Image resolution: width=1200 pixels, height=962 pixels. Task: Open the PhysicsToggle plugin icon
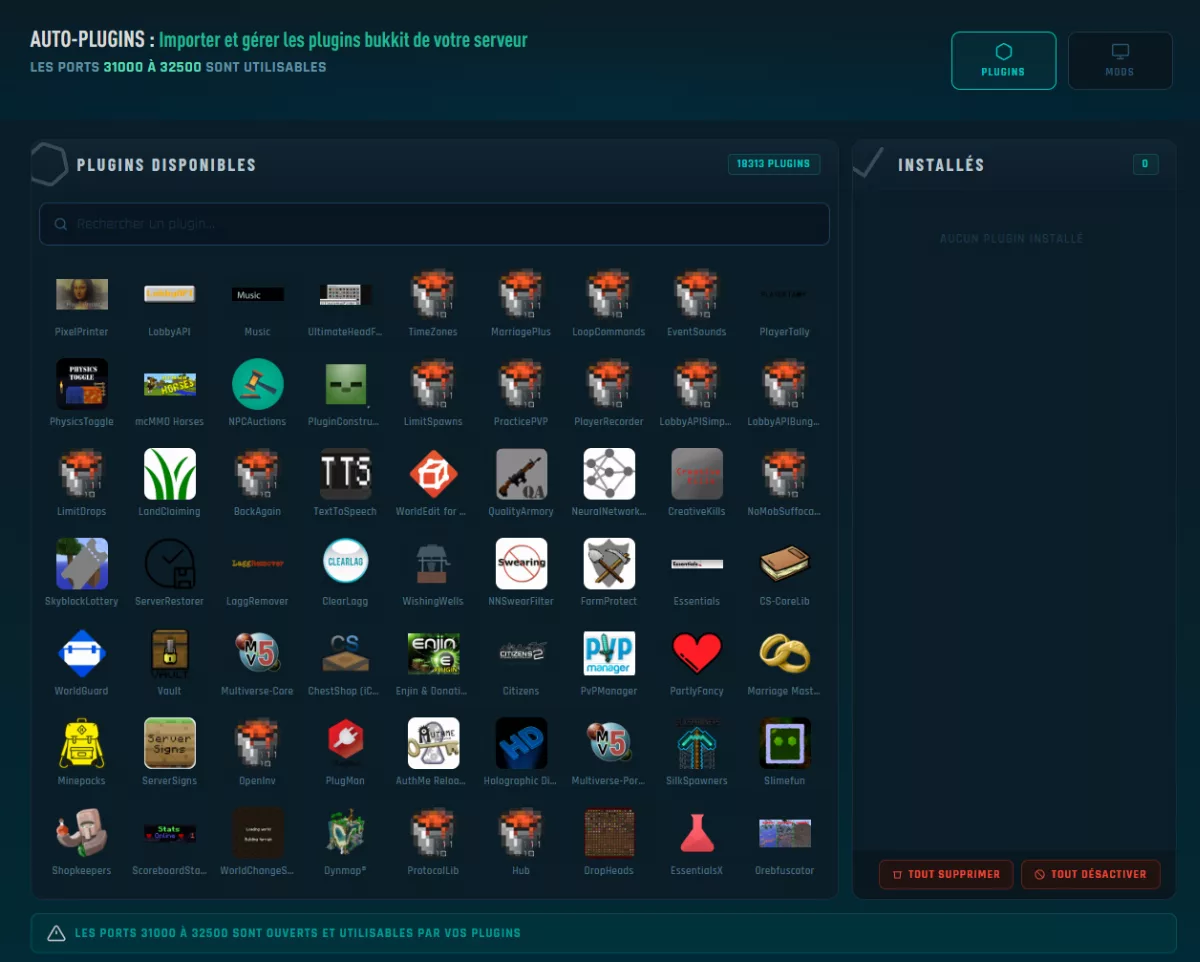tap(82, 384)
